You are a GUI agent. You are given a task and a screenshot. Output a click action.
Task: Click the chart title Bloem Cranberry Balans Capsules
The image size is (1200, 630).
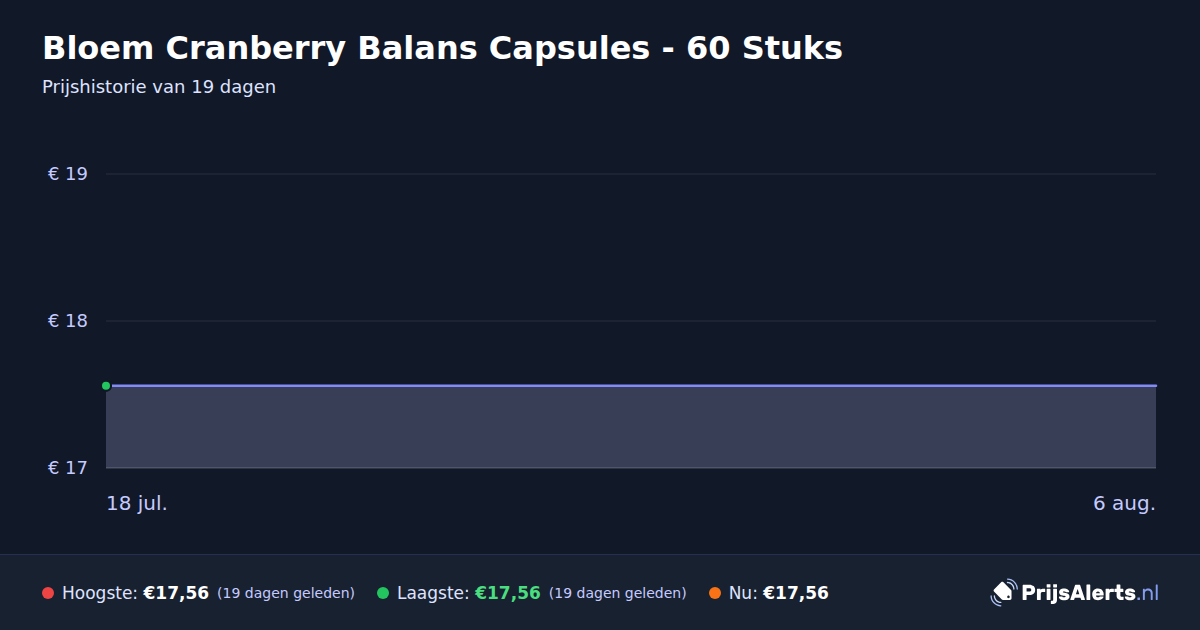click(346, 48)
